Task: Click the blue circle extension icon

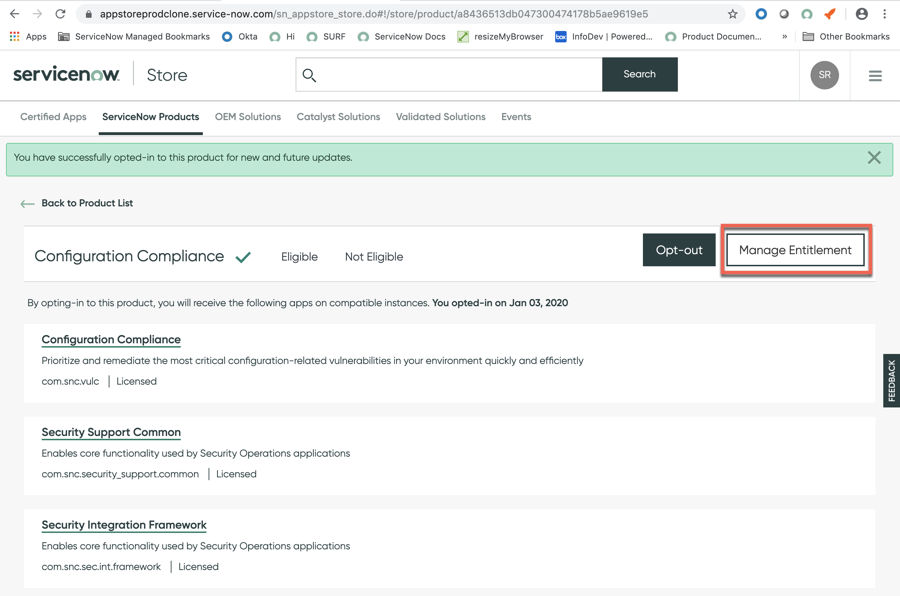Action: click(x=761, y=14)
